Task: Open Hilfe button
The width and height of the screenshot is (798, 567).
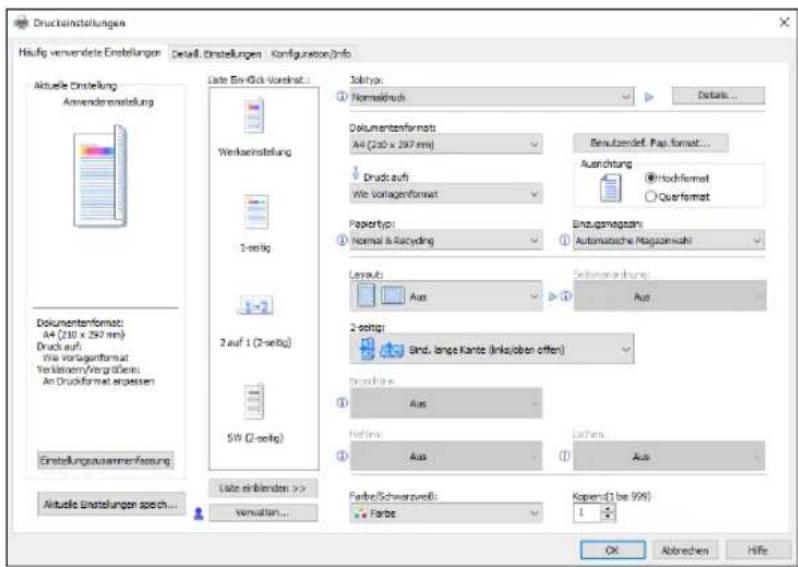Action: point(757,550)
